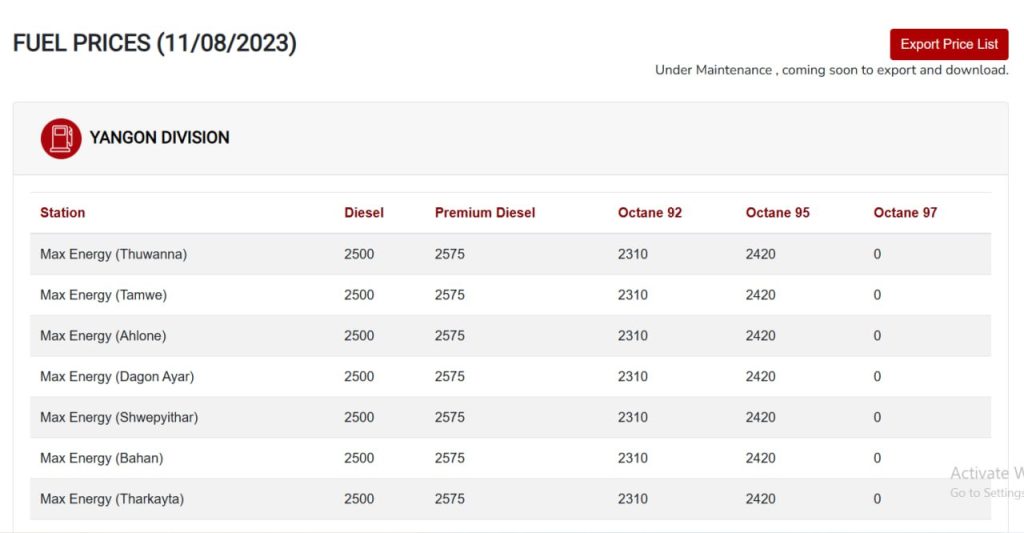Image resolution: width=1024 pixels, height=533 pixels.
Task: Click the Max Energy (Bahan) station name
Action: 101,458
